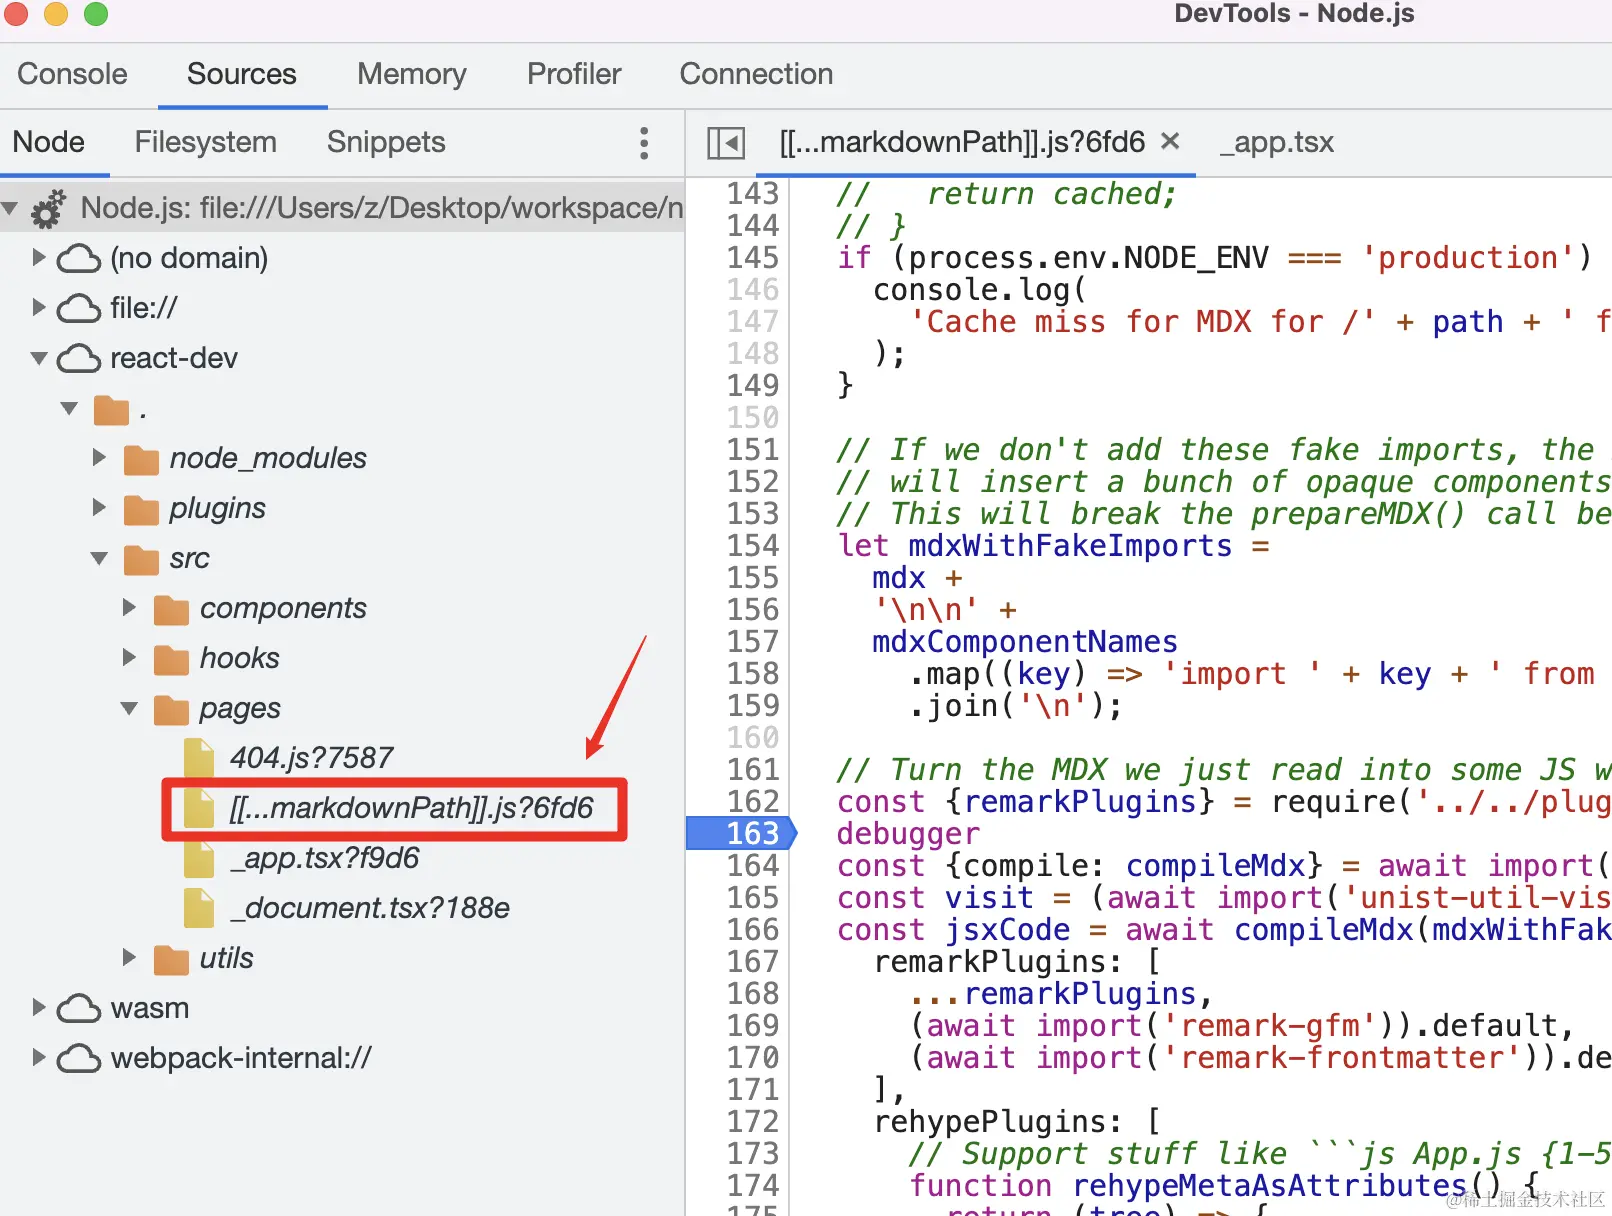Click the src folder icon

tap(141, 559)
